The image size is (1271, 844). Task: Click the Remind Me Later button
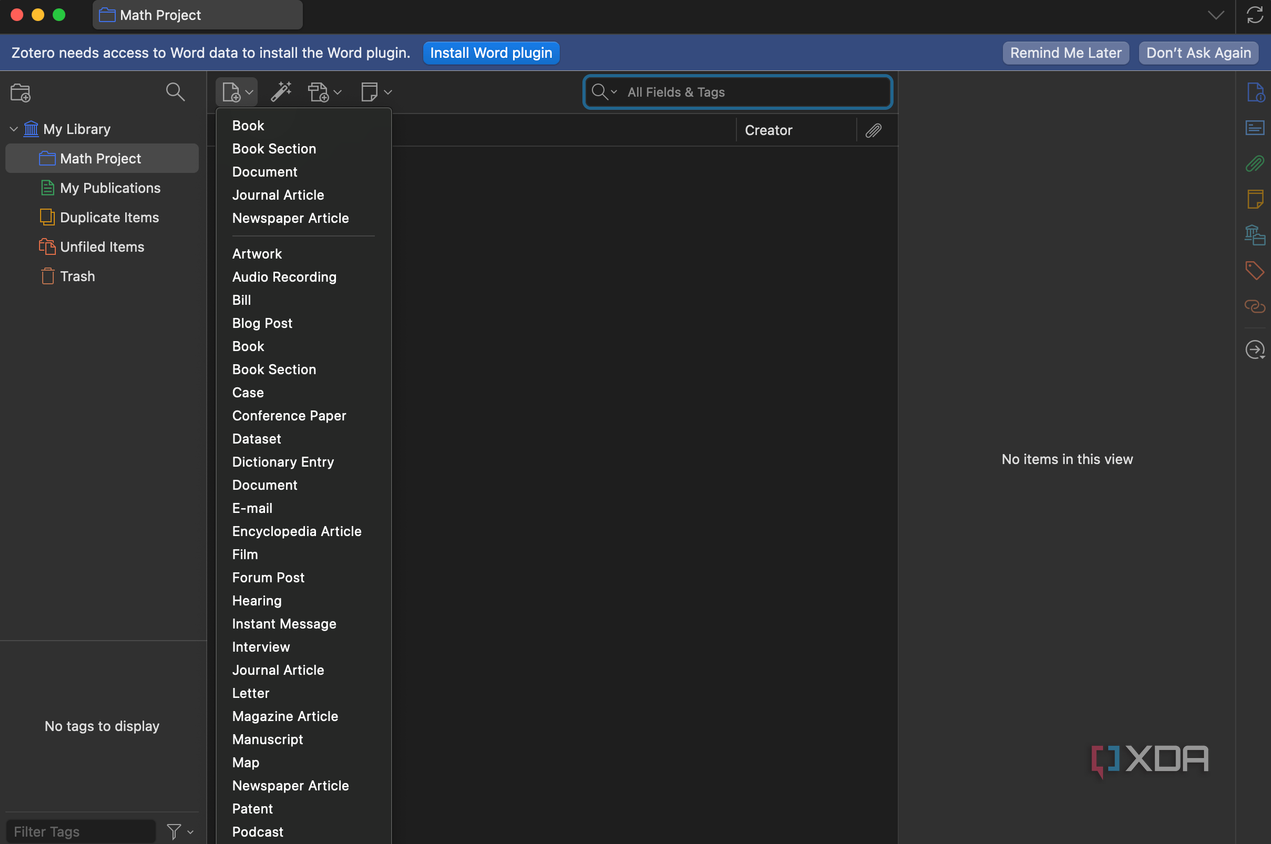[x=1066, y=53]
